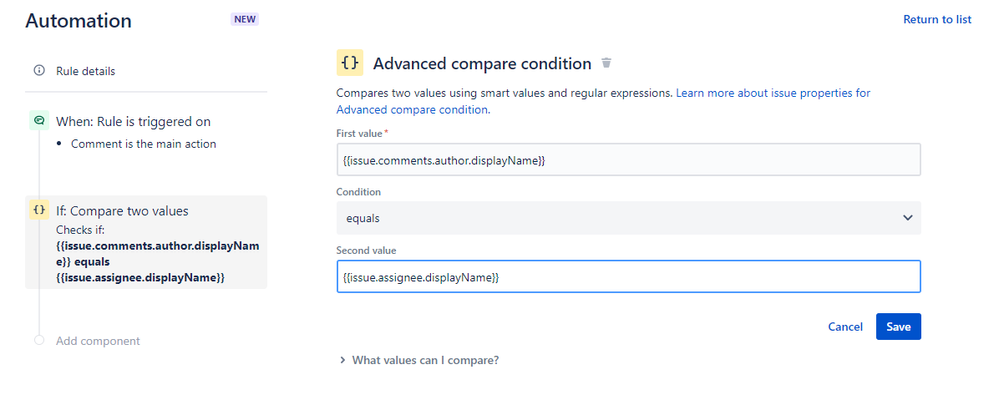This screenshot has height=415, width=999.
Task: Click into the Second value input field
Action: 628,276
